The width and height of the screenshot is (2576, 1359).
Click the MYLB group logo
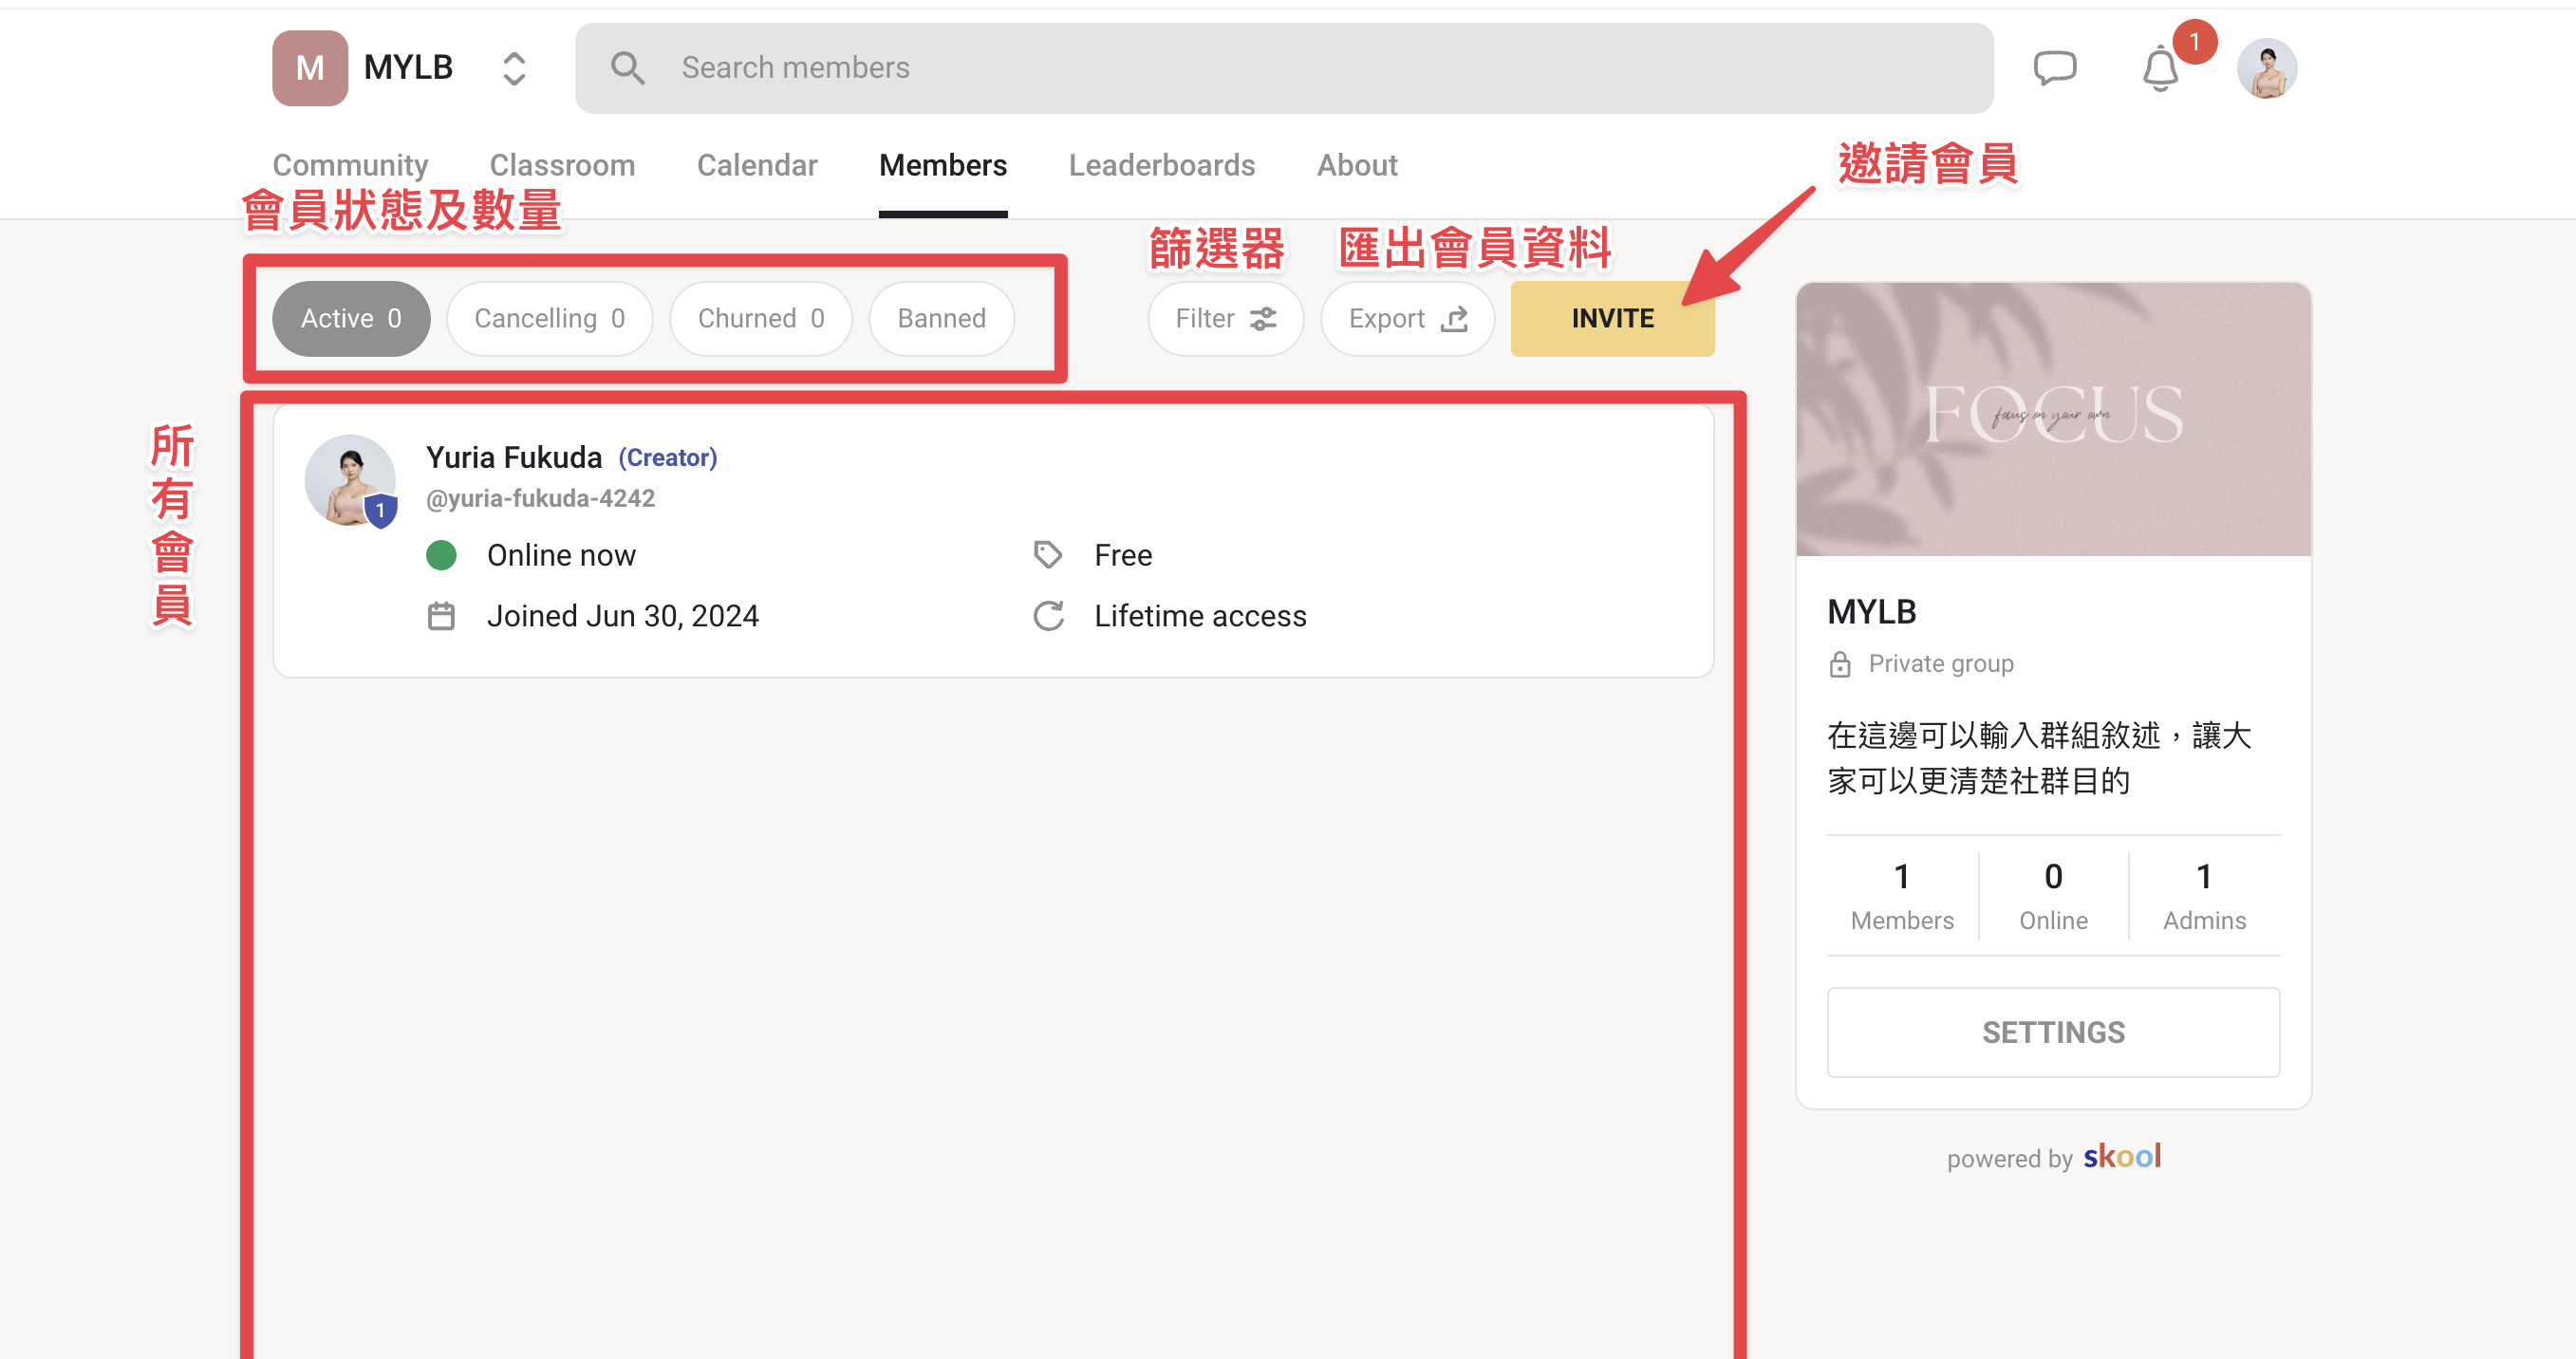coord(310,68)
